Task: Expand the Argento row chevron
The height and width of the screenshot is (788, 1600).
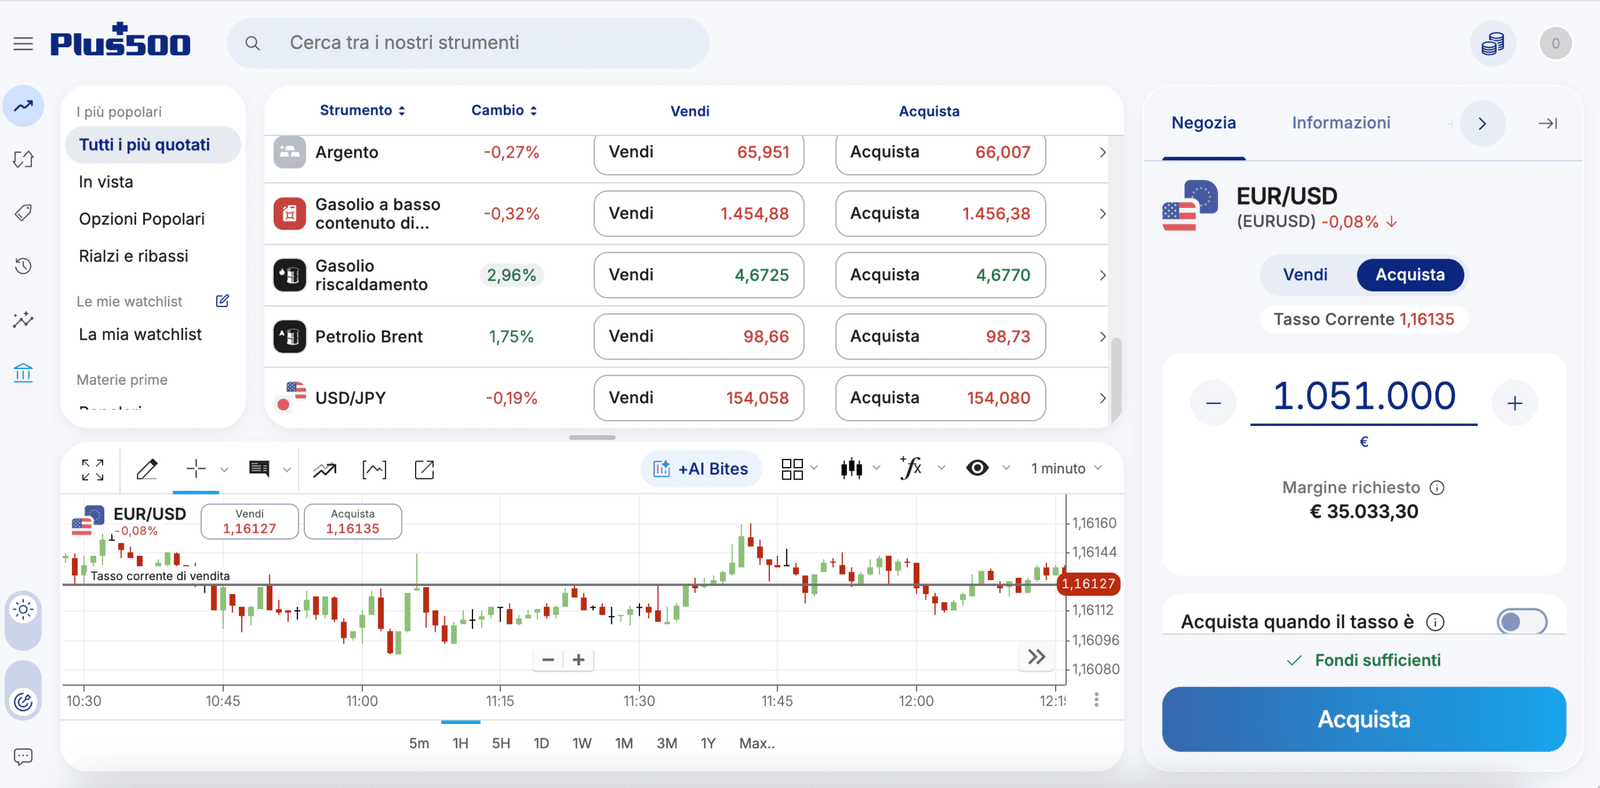Action: point(1102,153)
